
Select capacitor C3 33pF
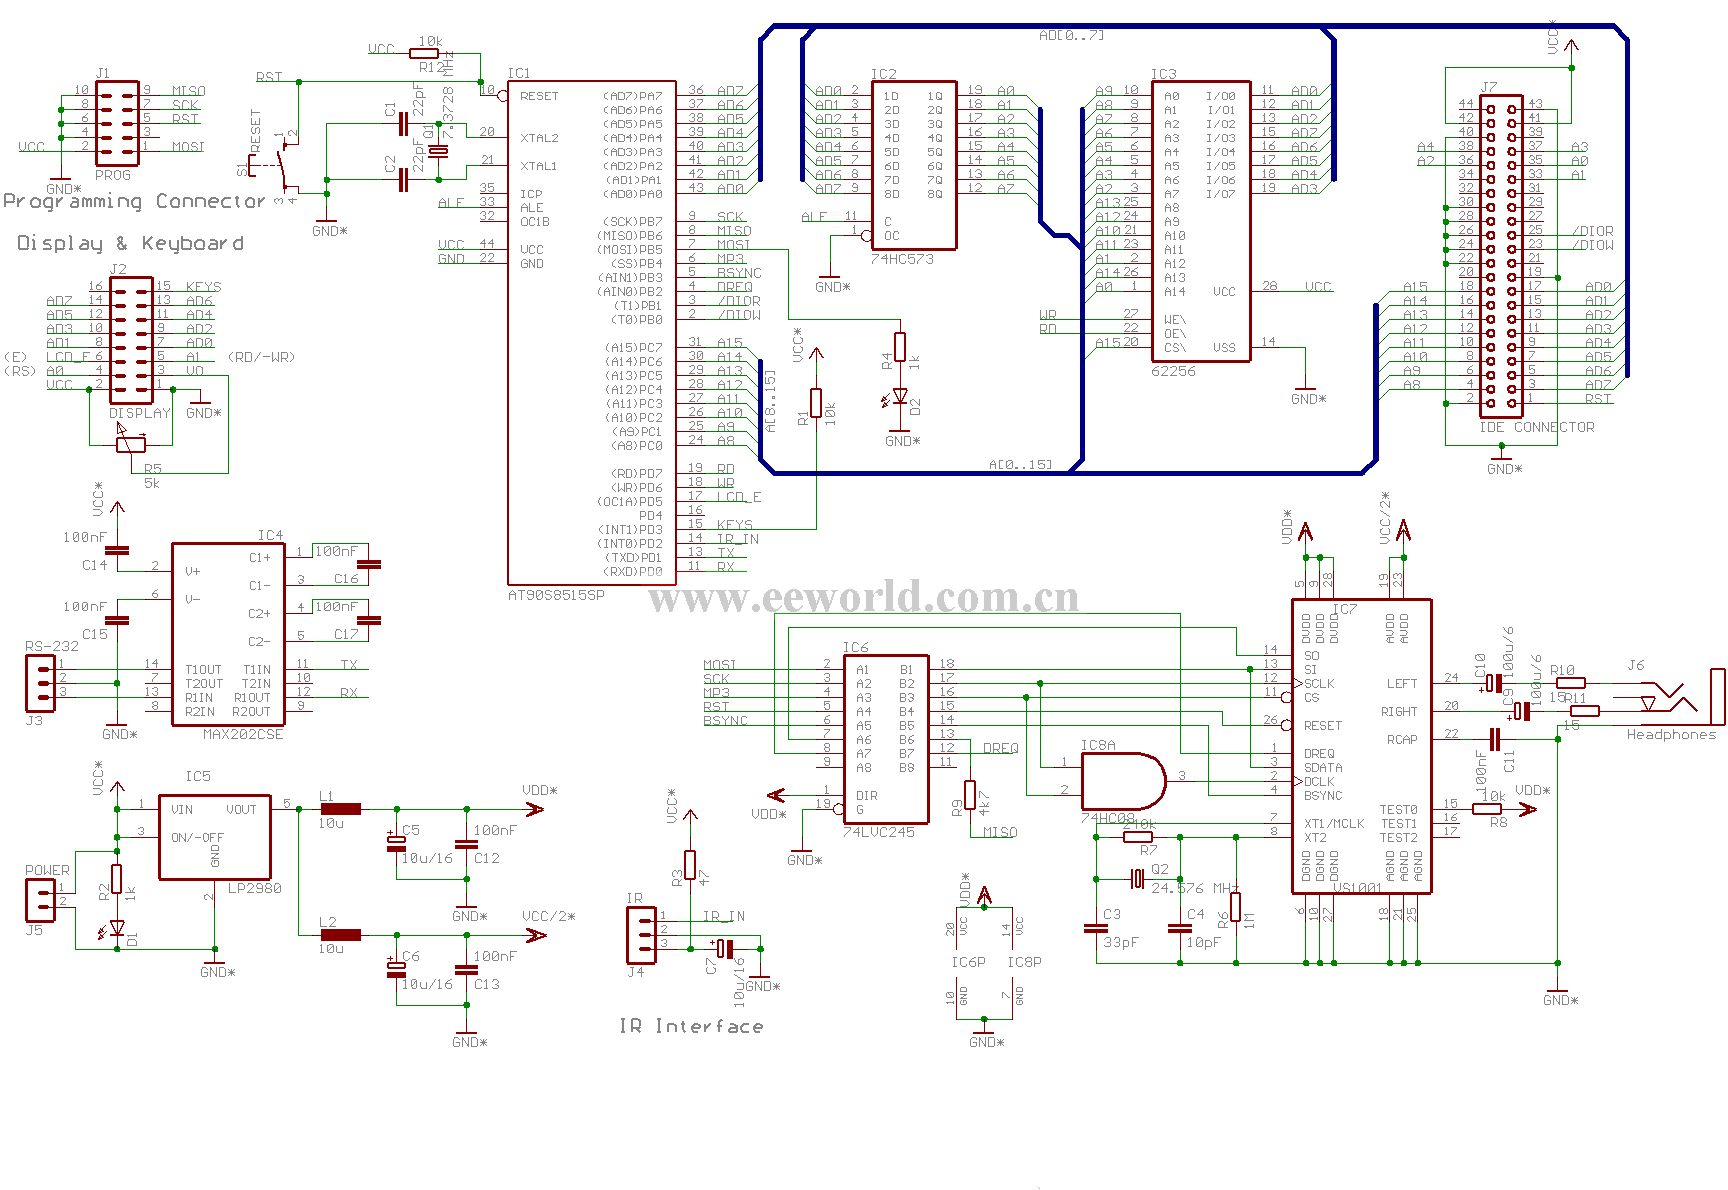(1096, 928)
